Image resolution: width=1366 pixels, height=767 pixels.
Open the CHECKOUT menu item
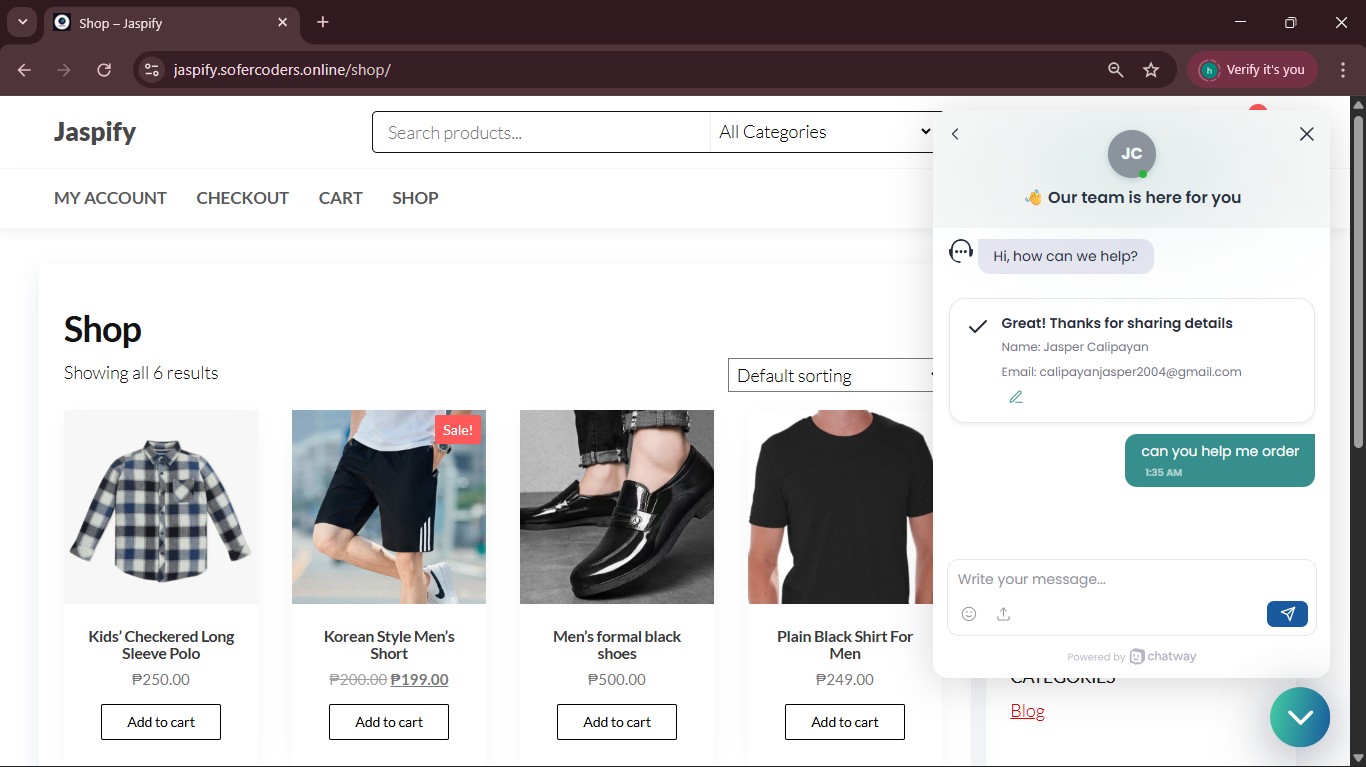click(242, 198)
